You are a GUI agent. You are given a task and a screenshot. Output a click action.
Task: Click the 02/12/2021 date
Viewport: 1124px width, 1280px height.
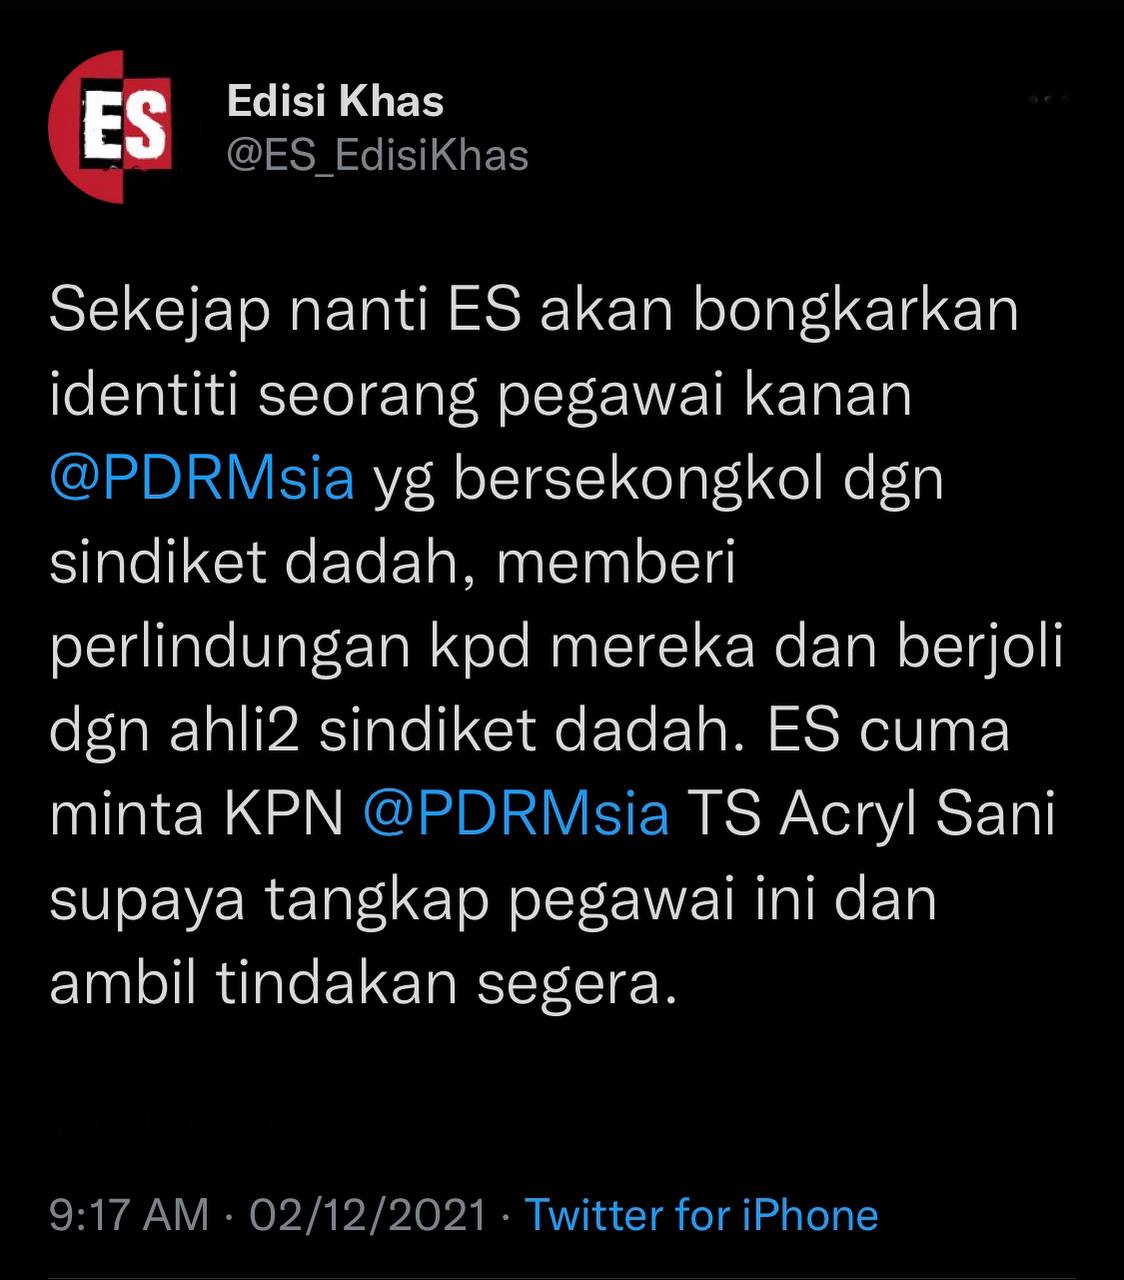point(367,1215)
